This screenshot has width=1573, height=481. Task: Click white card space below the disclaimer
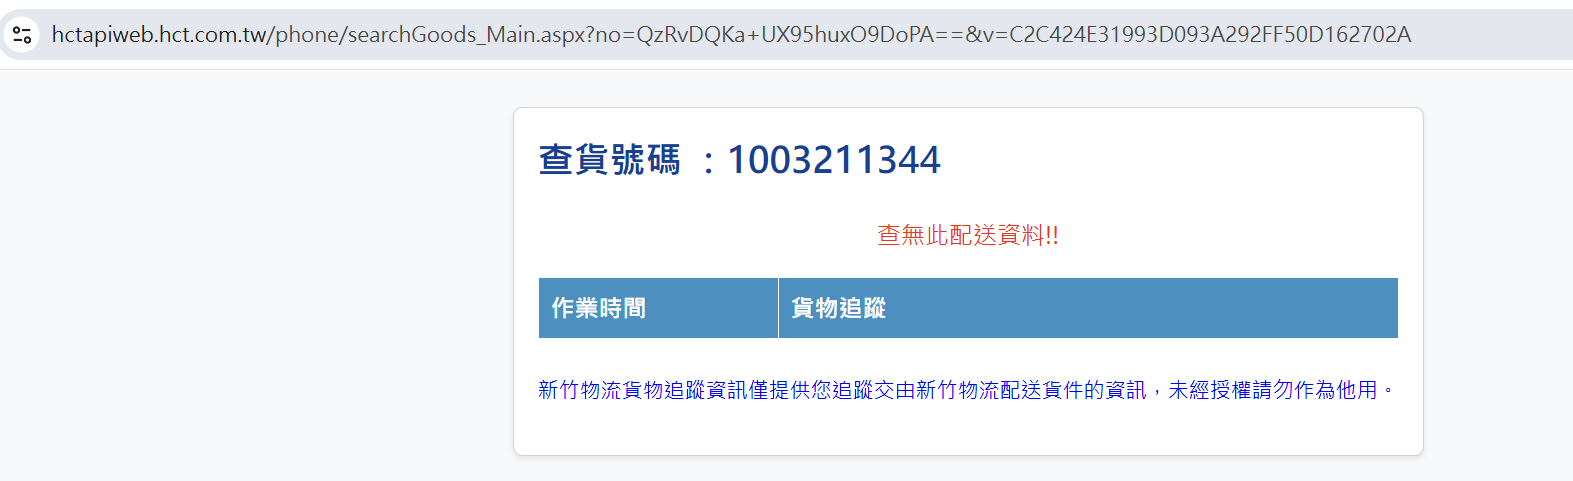point(968,430)
